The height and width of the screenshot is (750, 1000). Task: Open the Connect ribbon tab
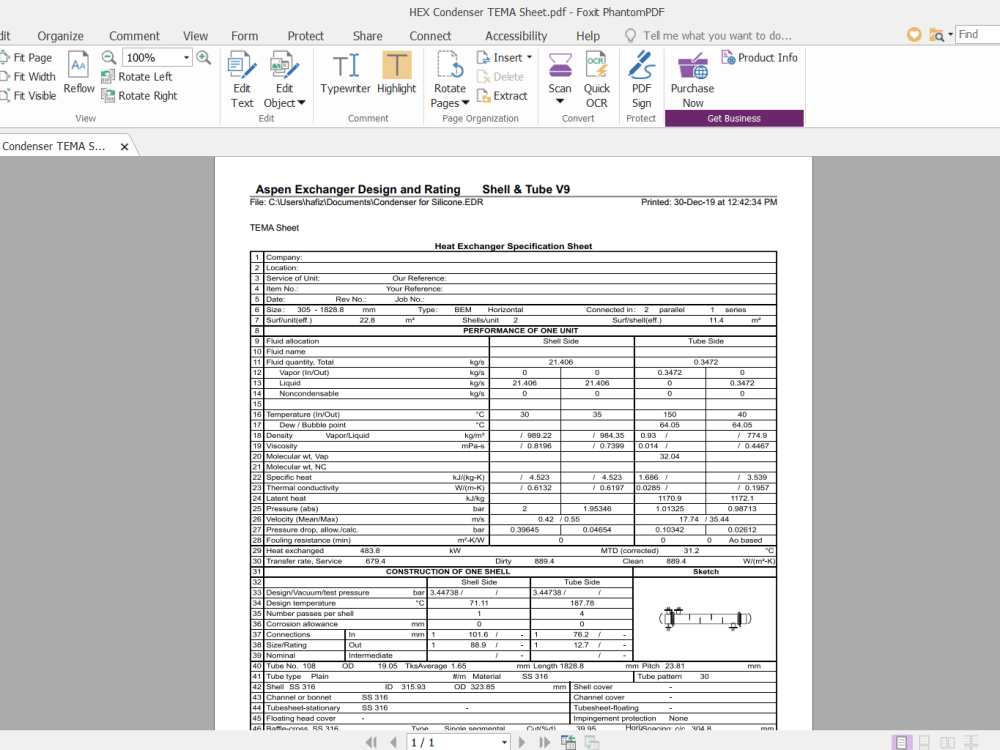[430, 36]
